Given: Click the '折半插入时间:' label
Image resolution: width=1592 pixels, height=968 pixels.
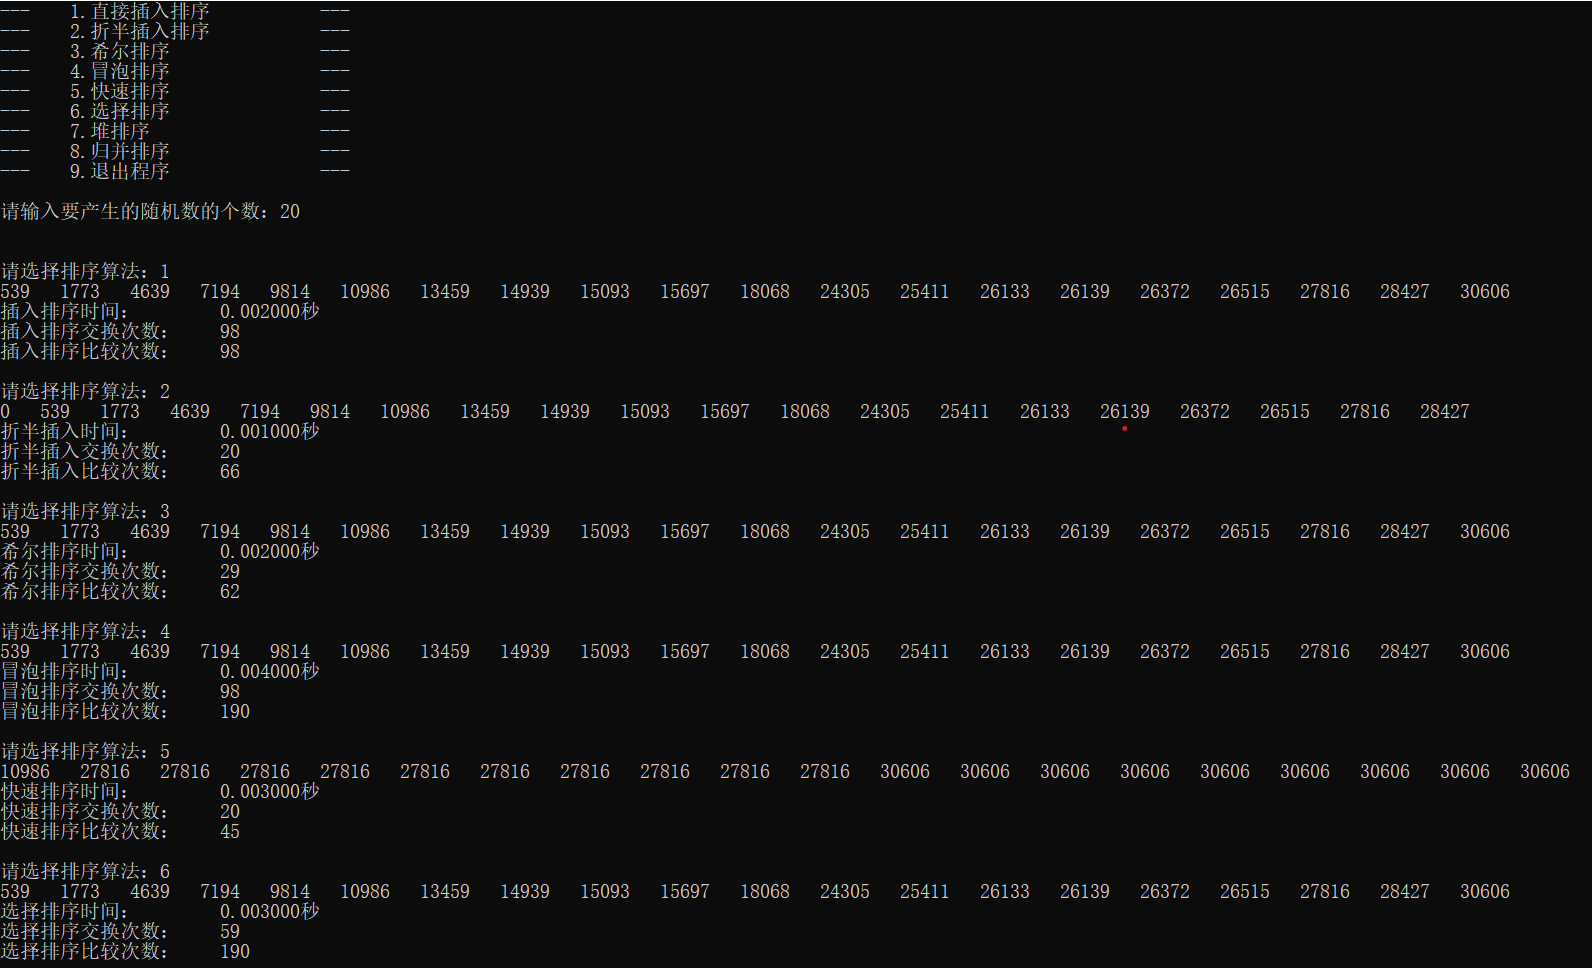Looking at the screenshot, I should click(x=65, y=431).
